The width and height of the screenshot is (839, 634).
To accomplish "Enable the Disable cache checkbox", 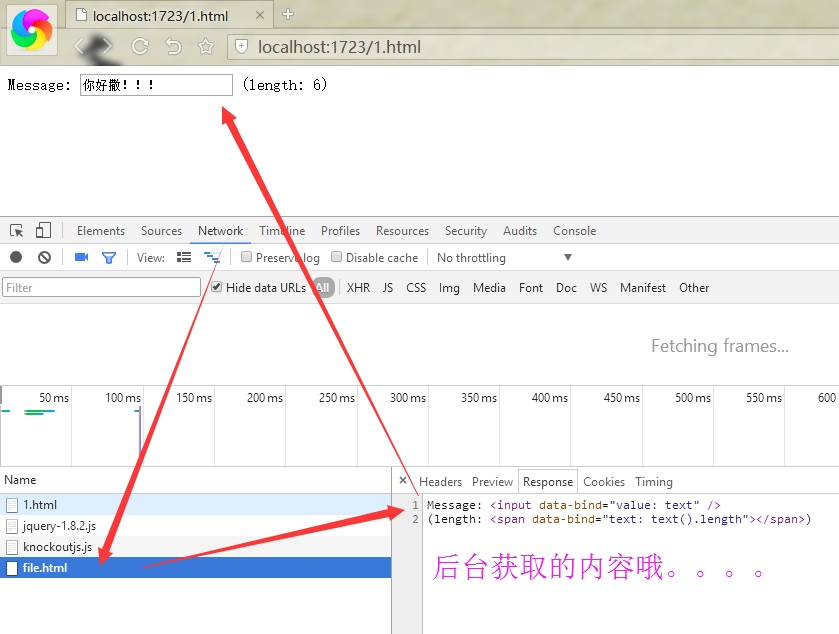I will click(x=336, y=257).
